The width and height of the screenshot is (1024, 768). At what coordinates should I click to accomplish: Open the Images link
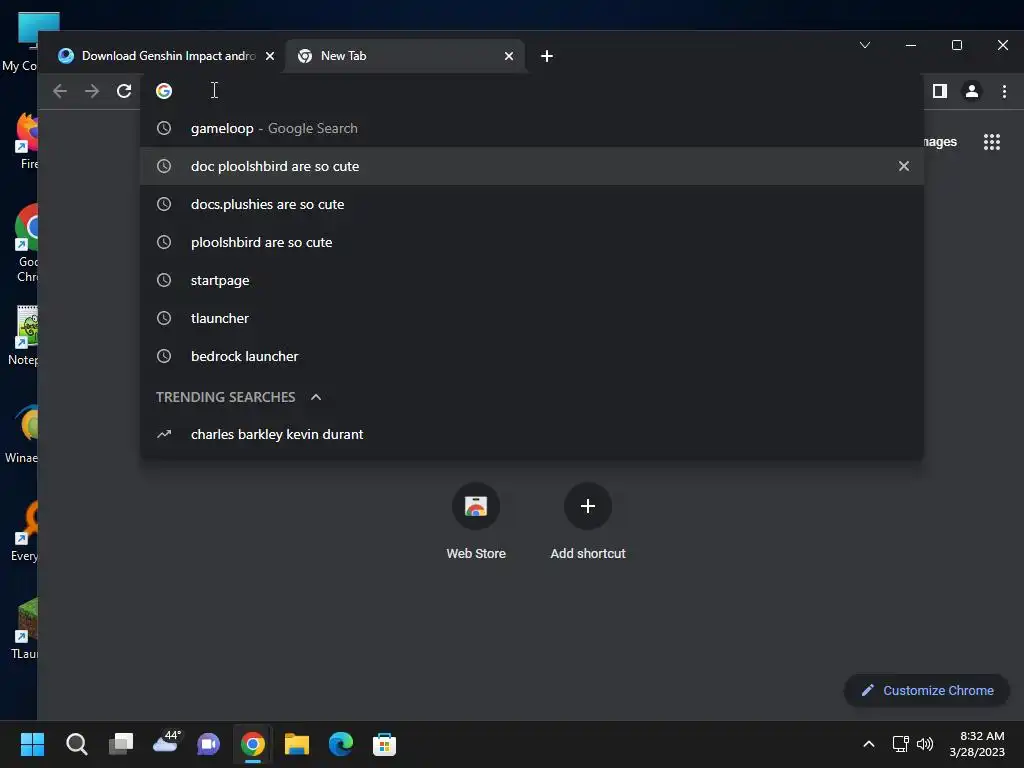940,142
